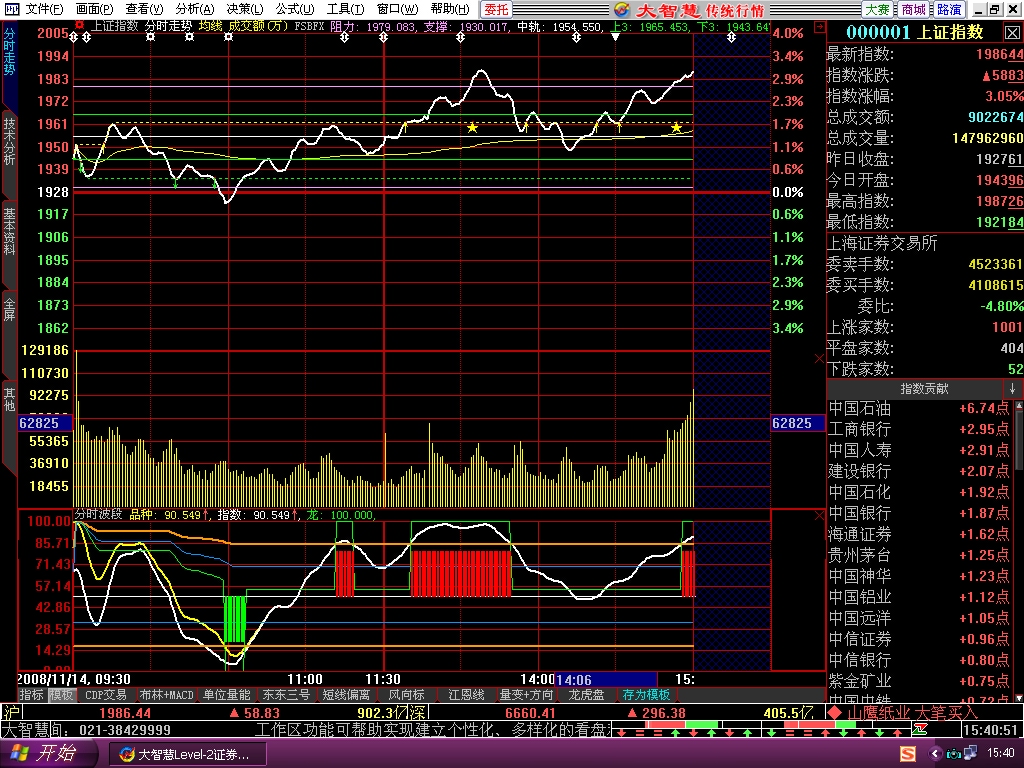Click the 存为模板 save template link
The image size is (1024, 768).
[647, 695]
